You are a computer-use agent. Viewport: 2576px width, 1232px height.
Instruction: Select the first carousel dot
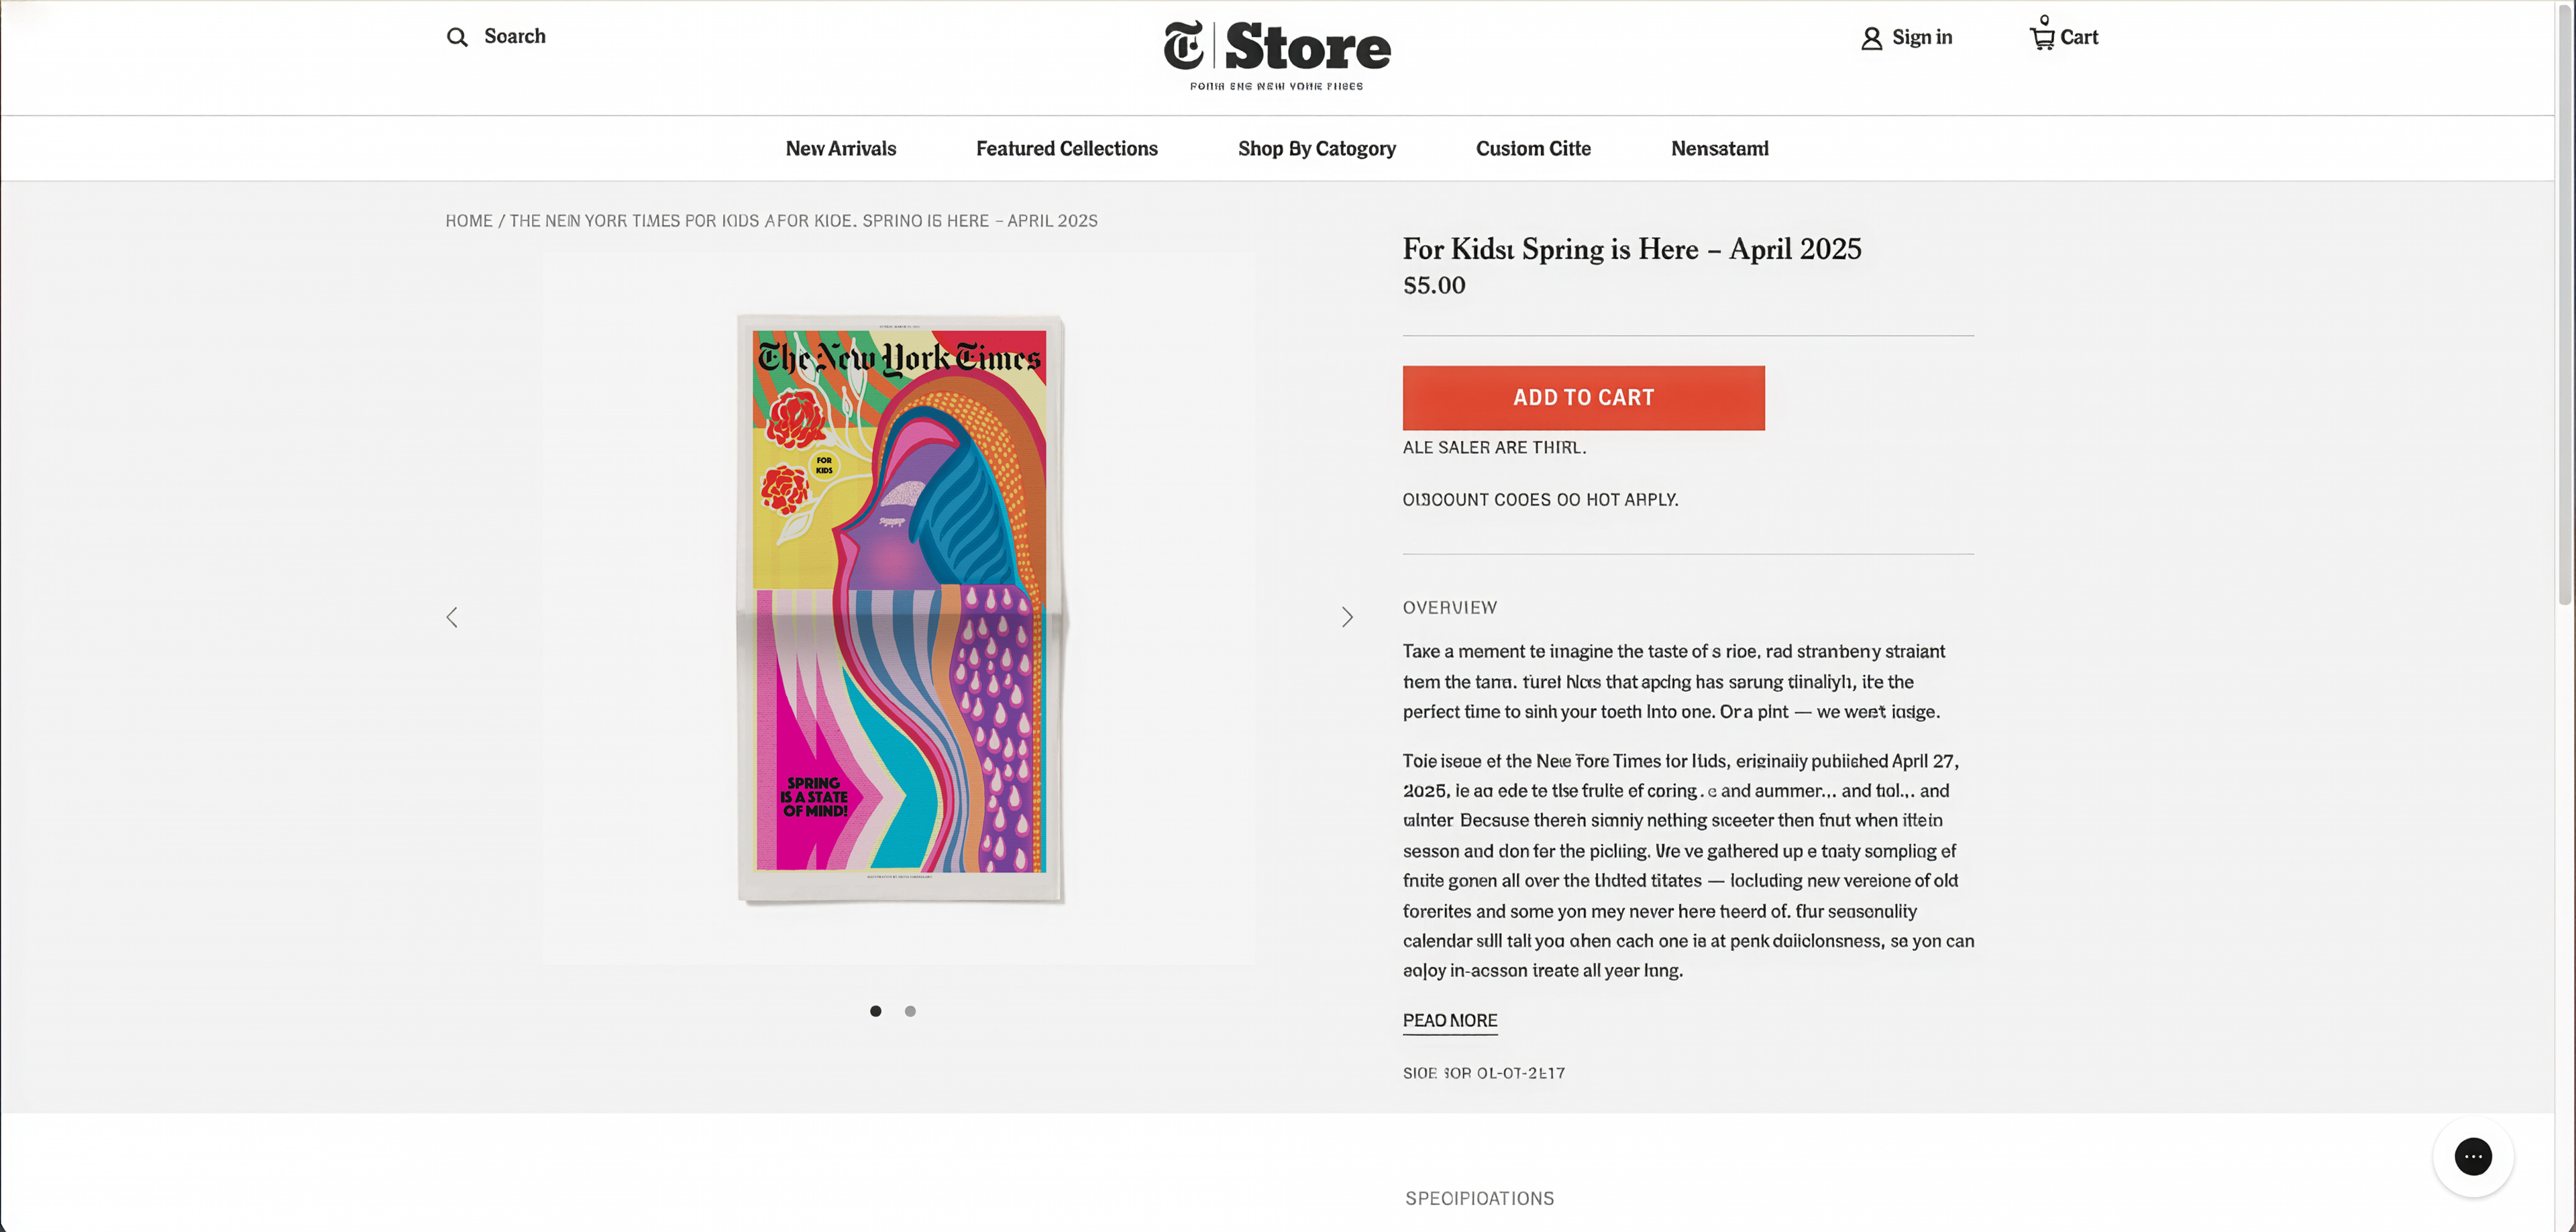[x=876, y=1011]
